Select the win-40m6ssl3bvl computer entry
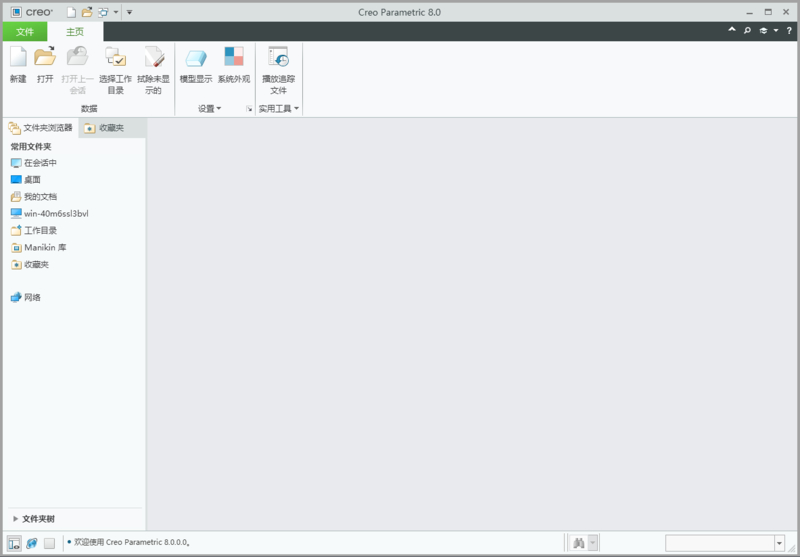 (49, 214)
